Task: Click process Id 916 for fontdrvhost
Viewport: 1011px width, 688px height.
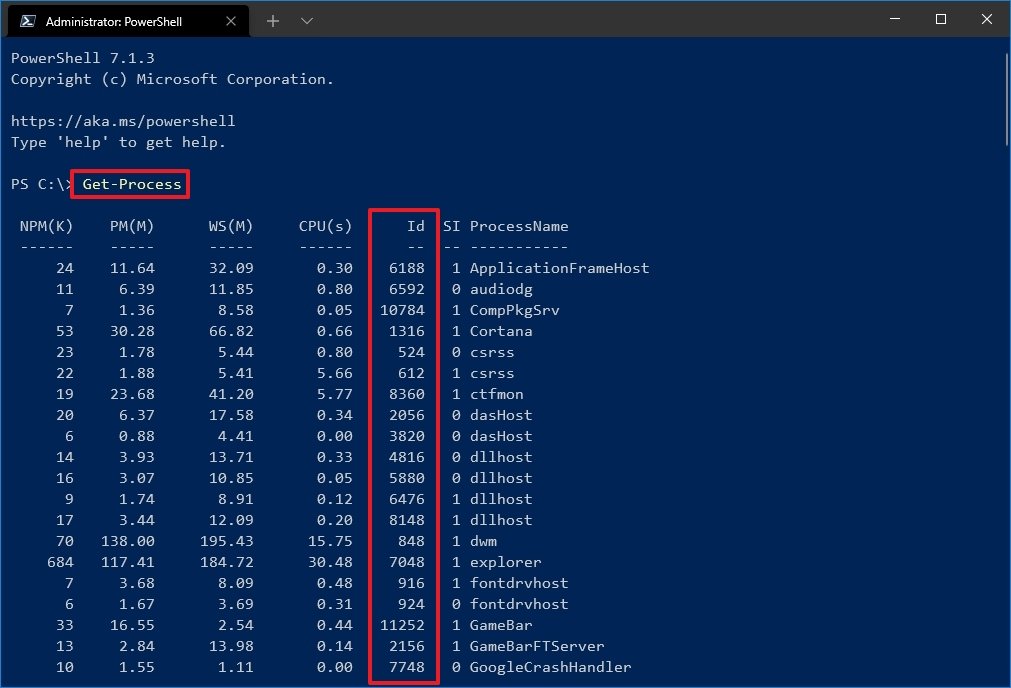Action: pyautogui.click(x=411, y=583)
